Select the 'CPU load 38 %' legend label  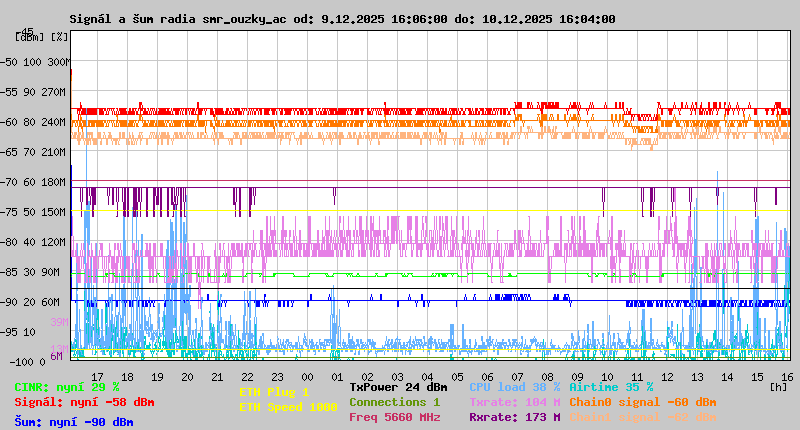514,387
